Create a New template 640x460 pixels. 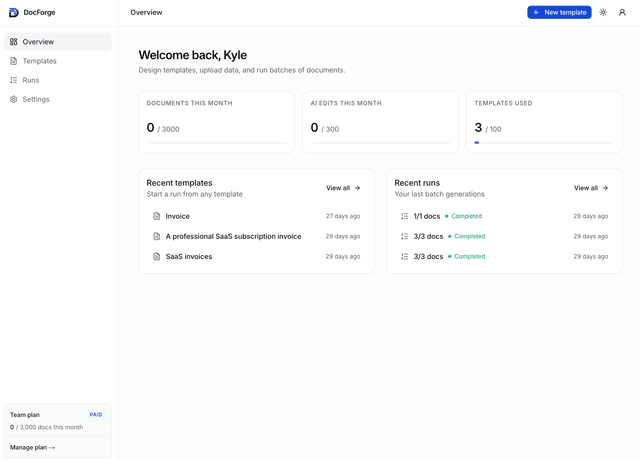point(559,12)
